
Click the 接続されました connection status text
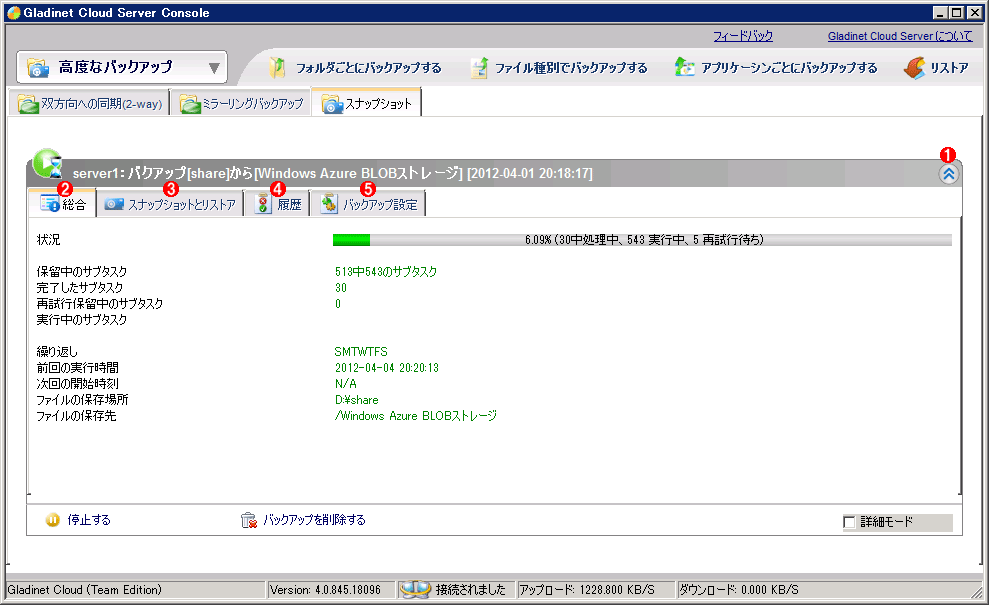471,590
